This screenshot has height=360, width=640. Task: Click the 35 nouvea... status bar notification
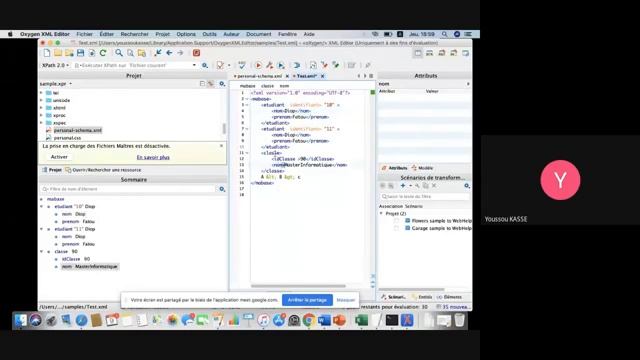(453, 307)
